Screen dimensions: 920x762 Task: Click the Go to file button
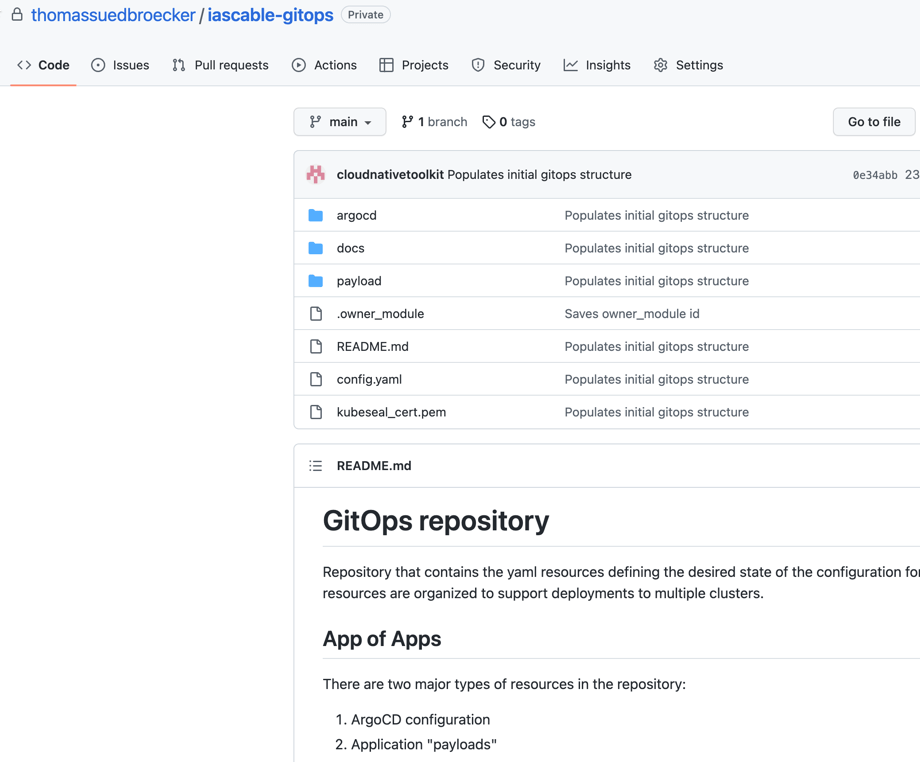click(874, 122)
